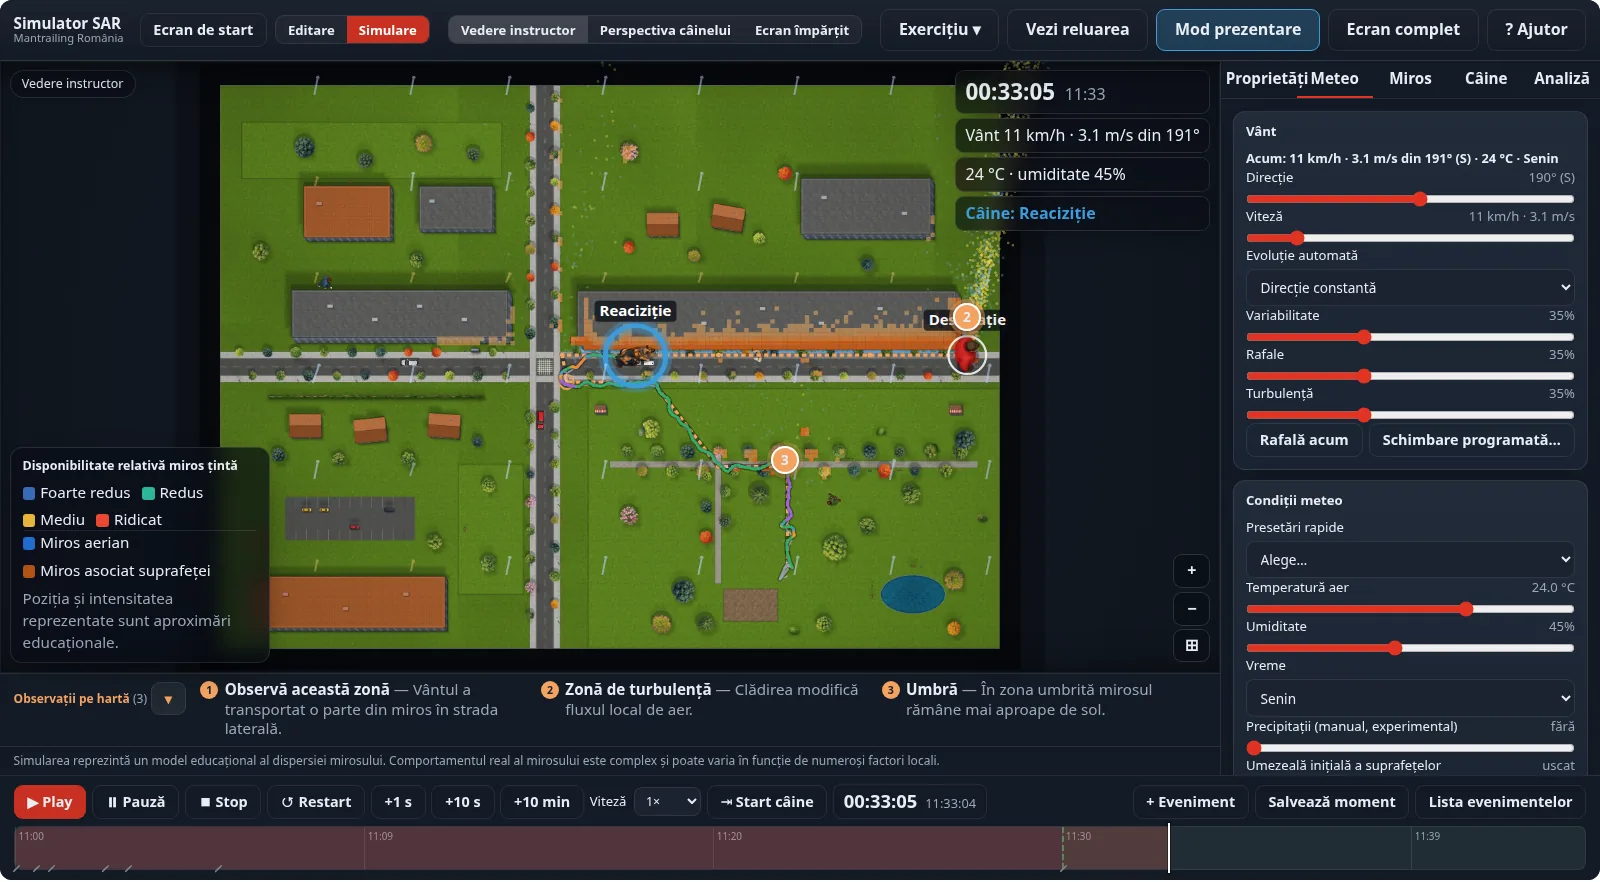Click Vezi reluarea button
This screenshot has height=882, width=1600.
click(x=1077, y=30)
